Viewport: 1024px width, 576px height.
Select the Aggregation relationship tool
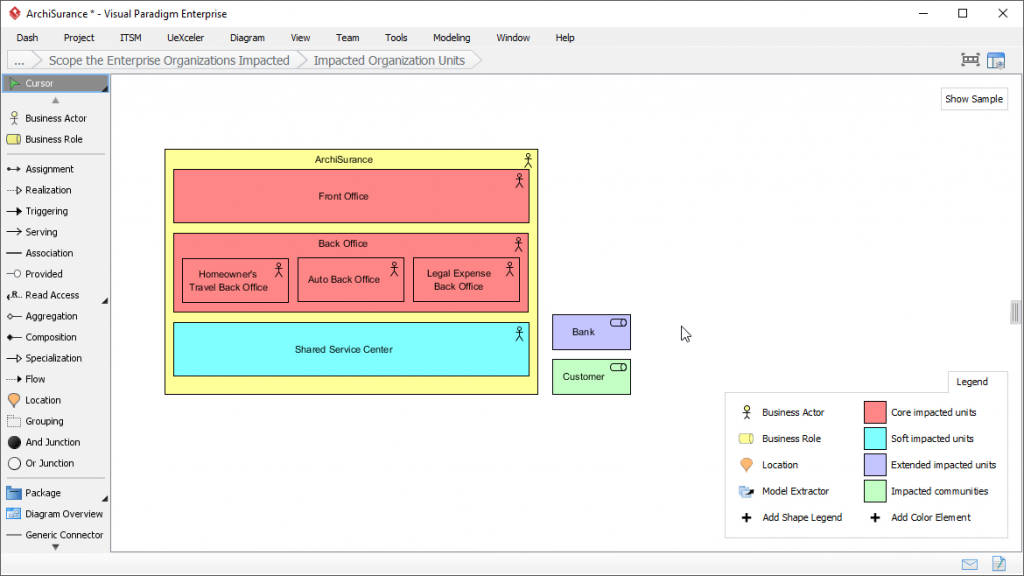point(48,316)
